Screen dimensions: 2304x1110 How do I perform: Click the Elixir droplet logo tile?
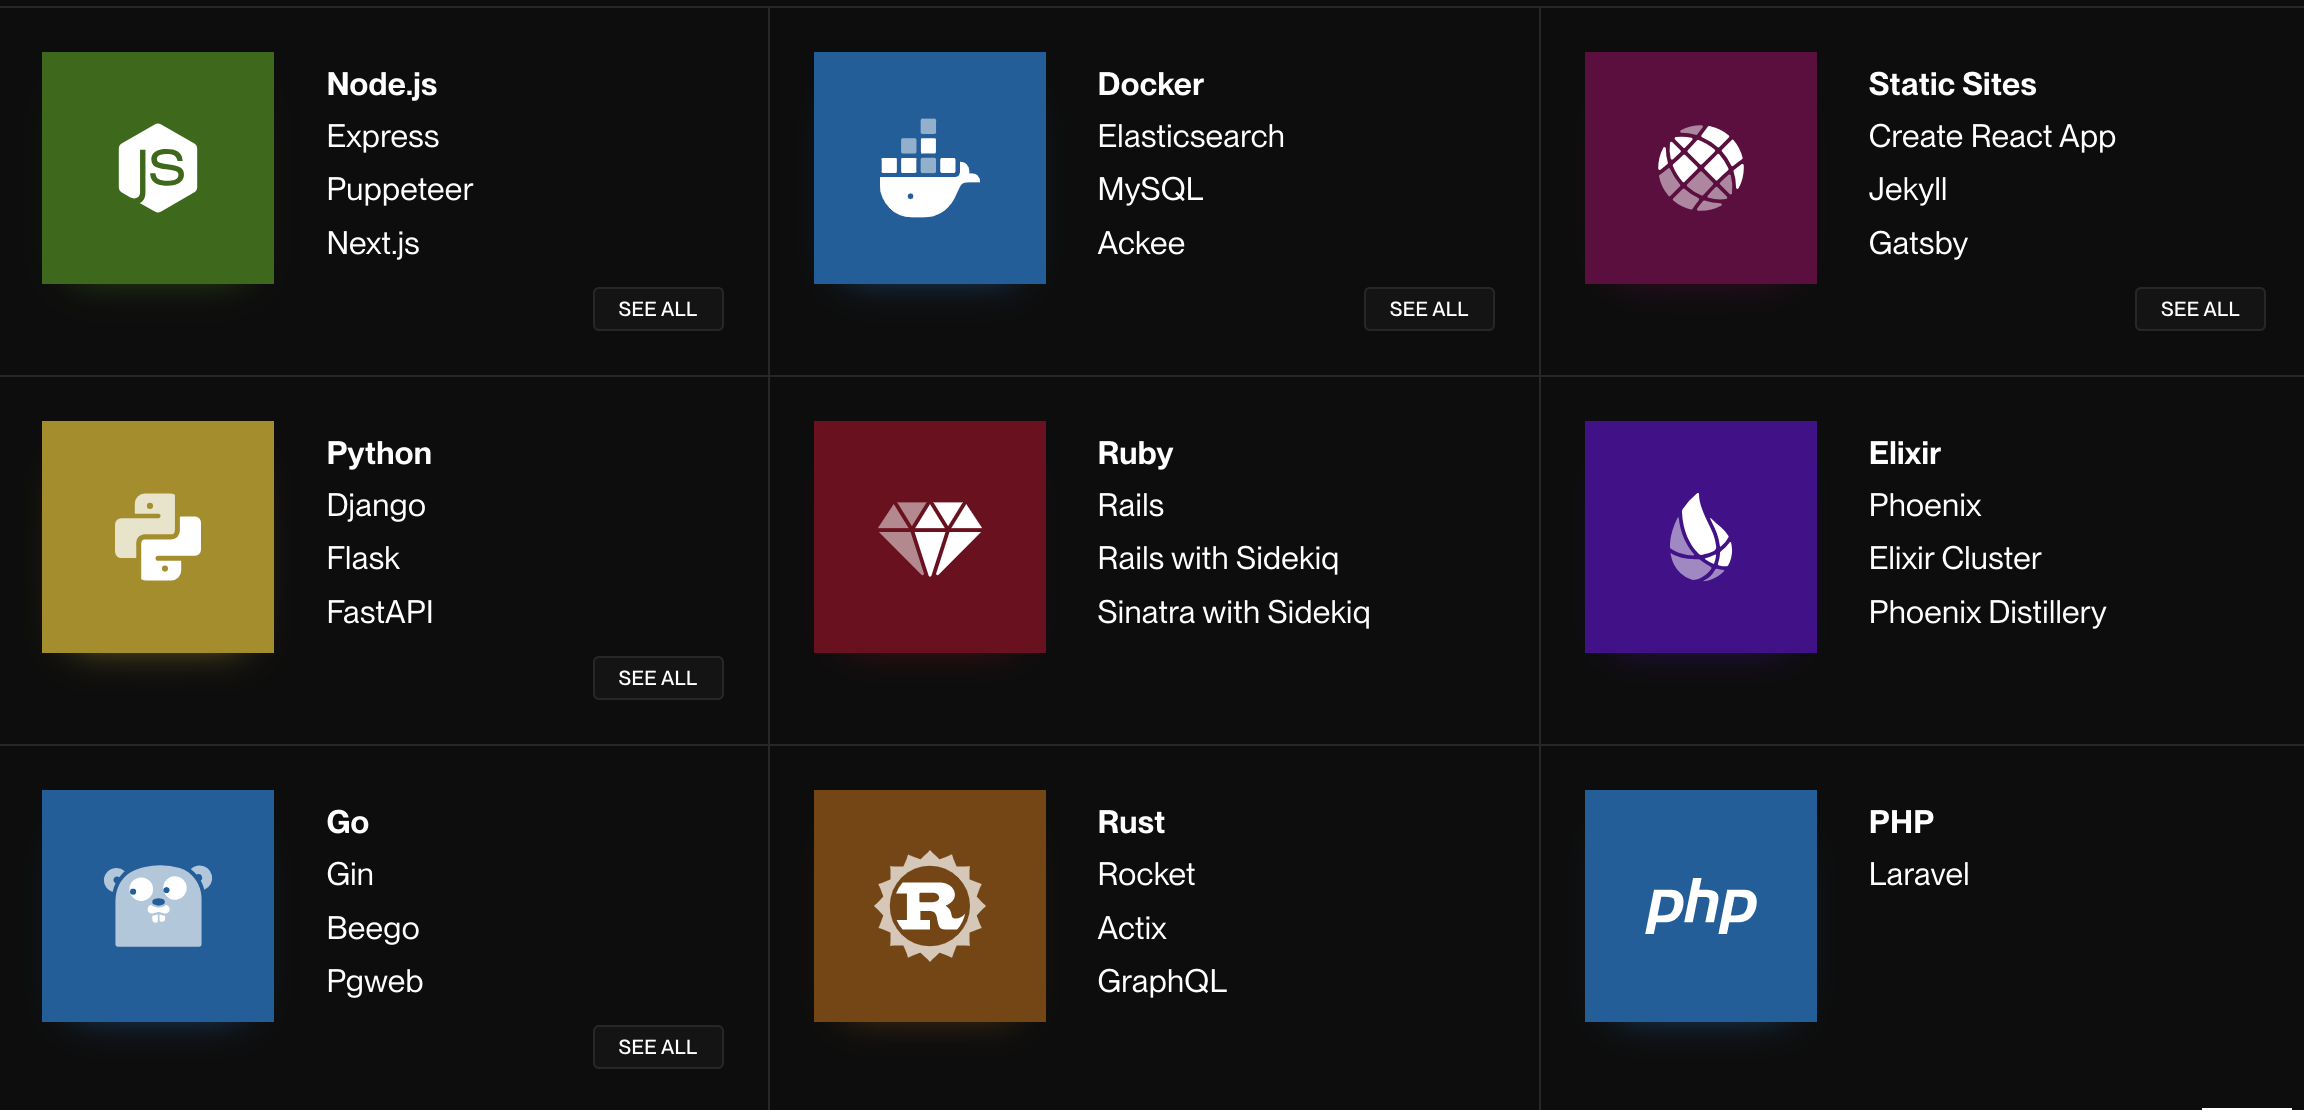(1700, 537)
